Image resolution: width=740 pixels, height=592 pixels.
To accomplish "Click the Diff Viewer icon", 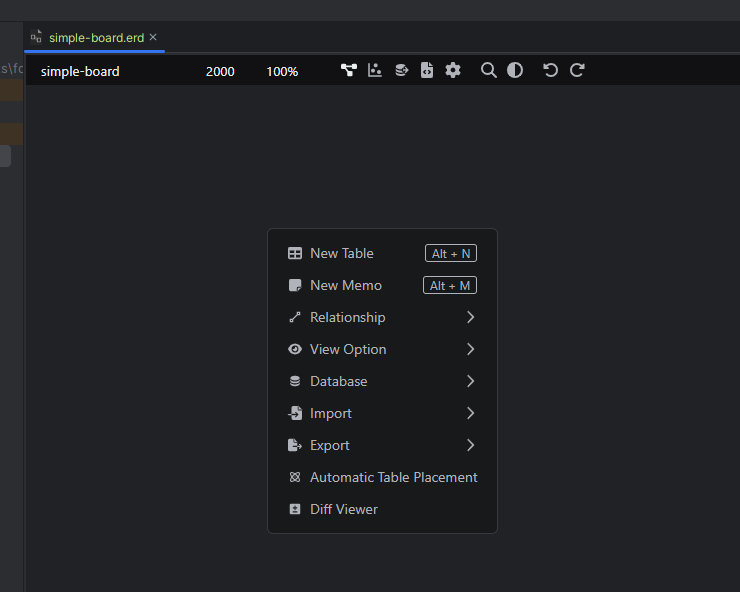I will pos(295,509).
